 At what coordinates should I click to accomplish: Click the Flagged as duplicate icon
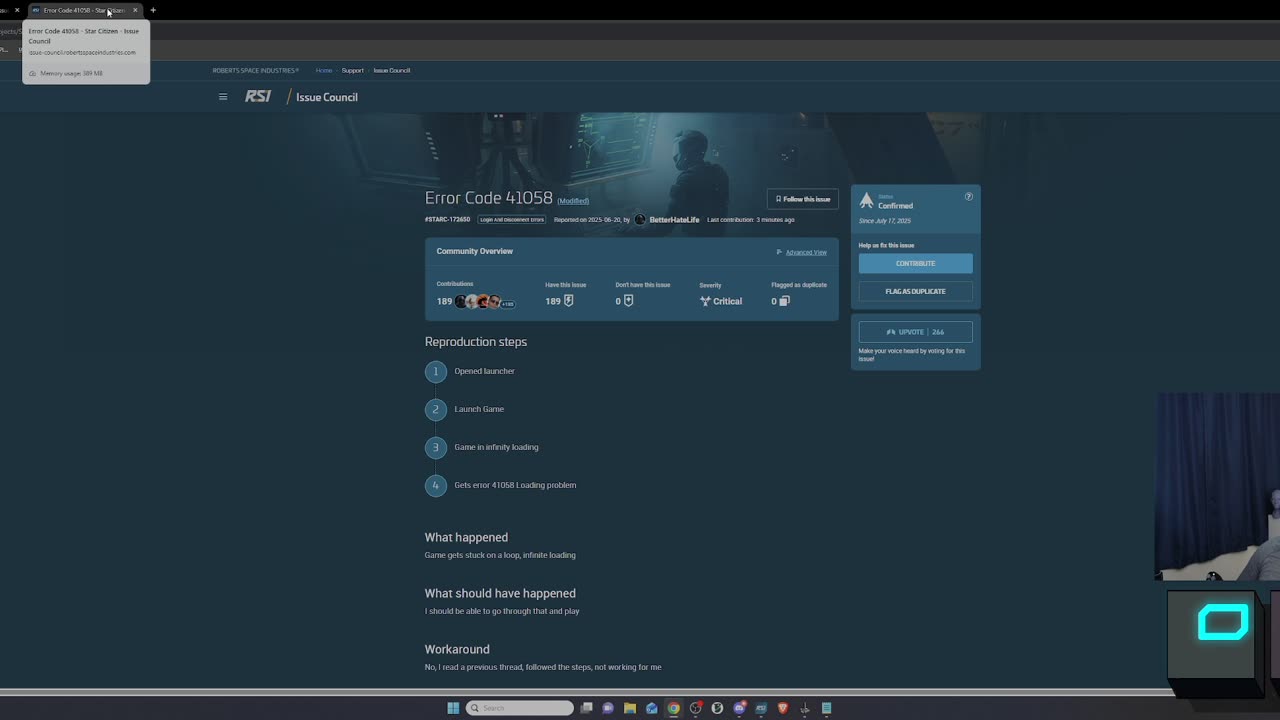point(784,301)
